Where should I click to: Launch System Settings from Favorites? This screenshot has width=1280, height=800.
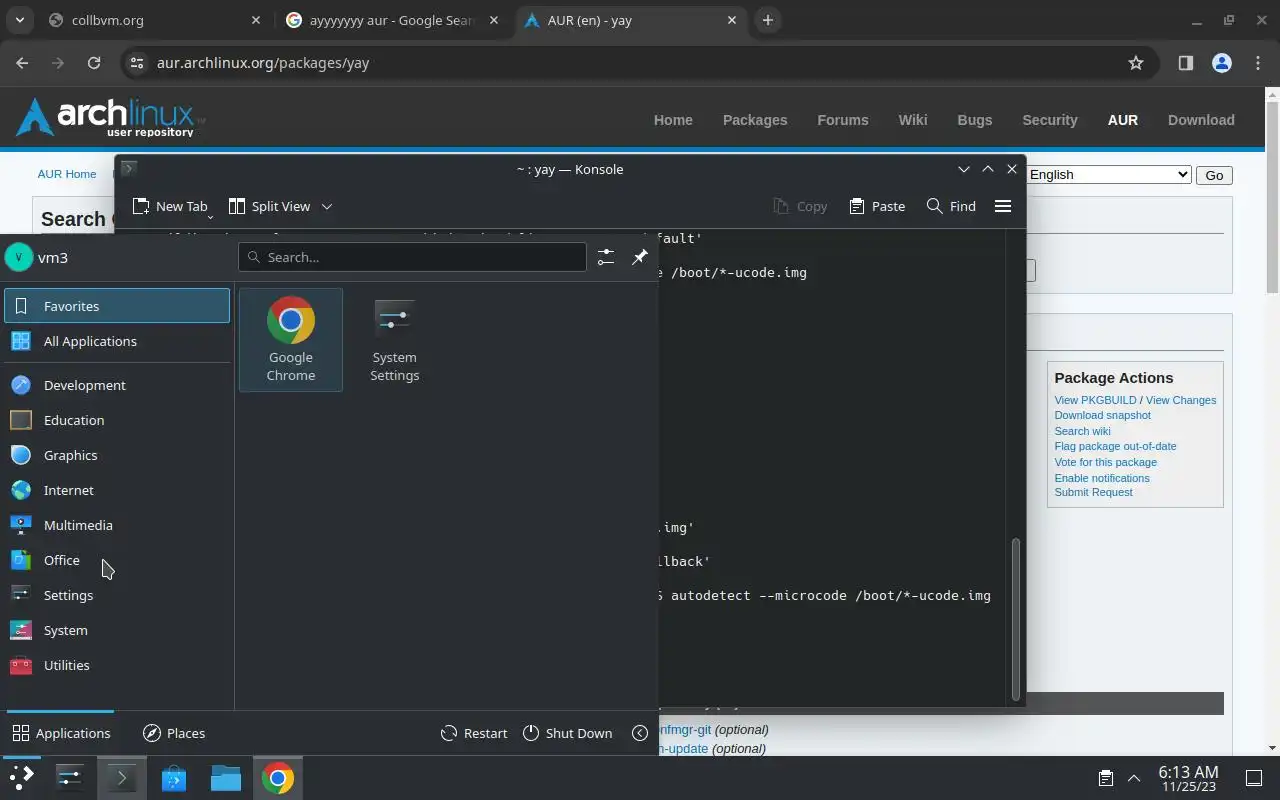[x=394, y=340]
